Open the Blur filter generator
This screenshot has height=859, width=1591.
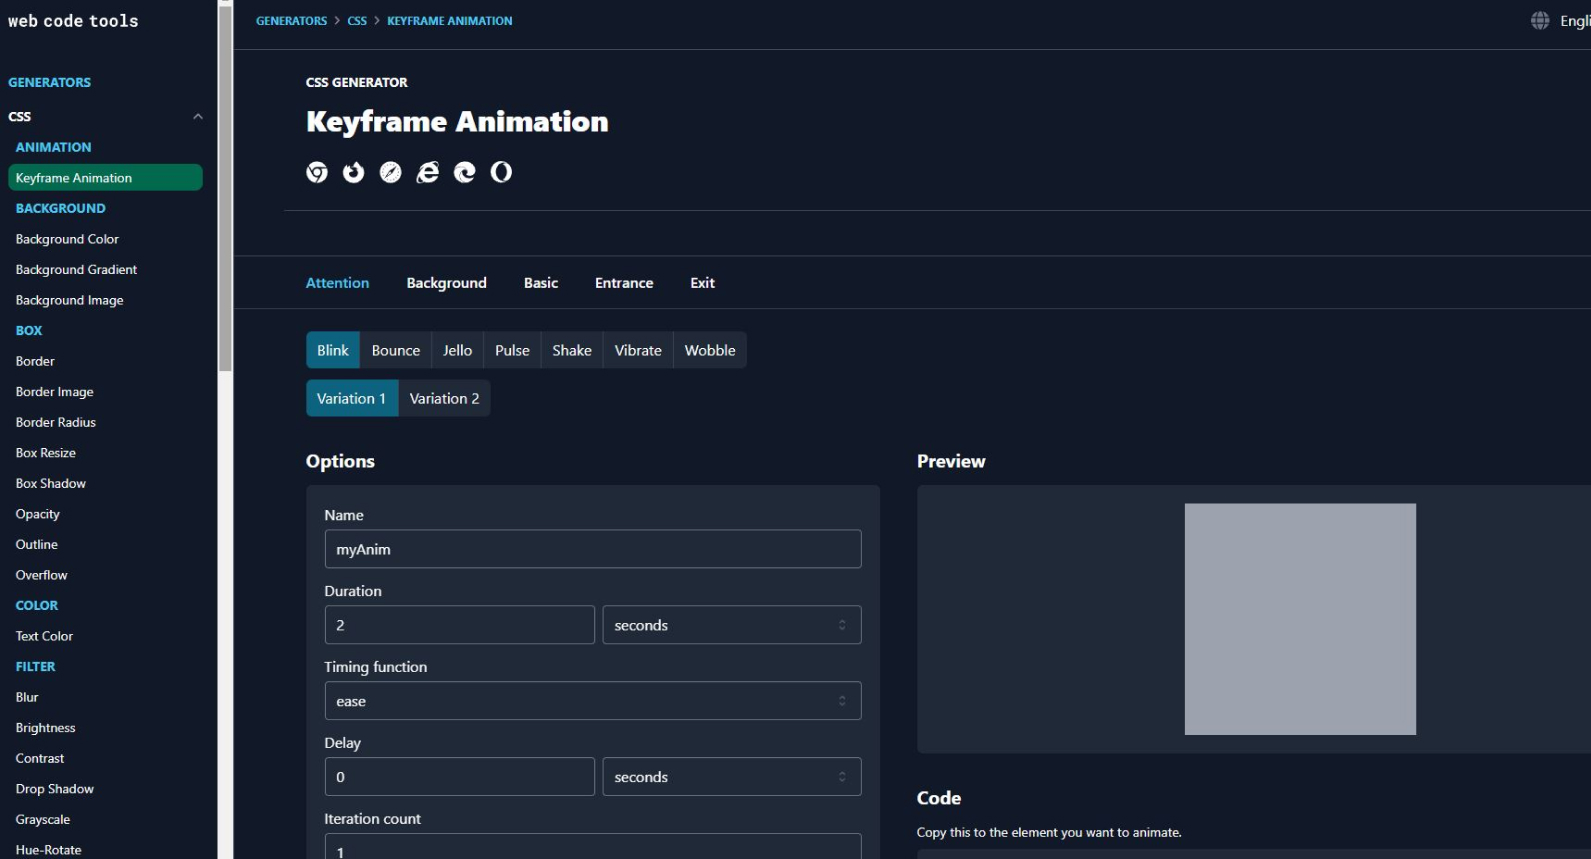click(27, 697)
